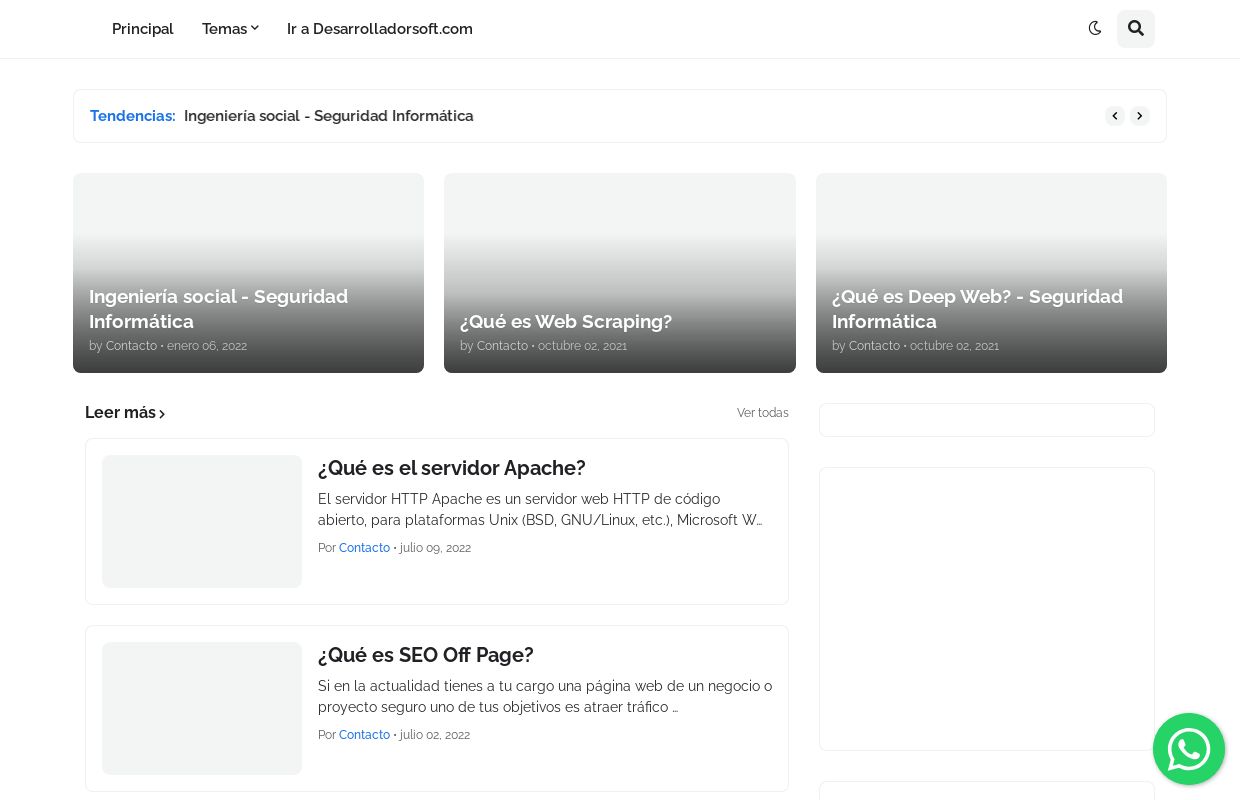Open featured card Ingeniería social - Seguridad Informática
The height and width of the screenshot is (800, 1240).
pyautogui.click(x=218, y=308)
